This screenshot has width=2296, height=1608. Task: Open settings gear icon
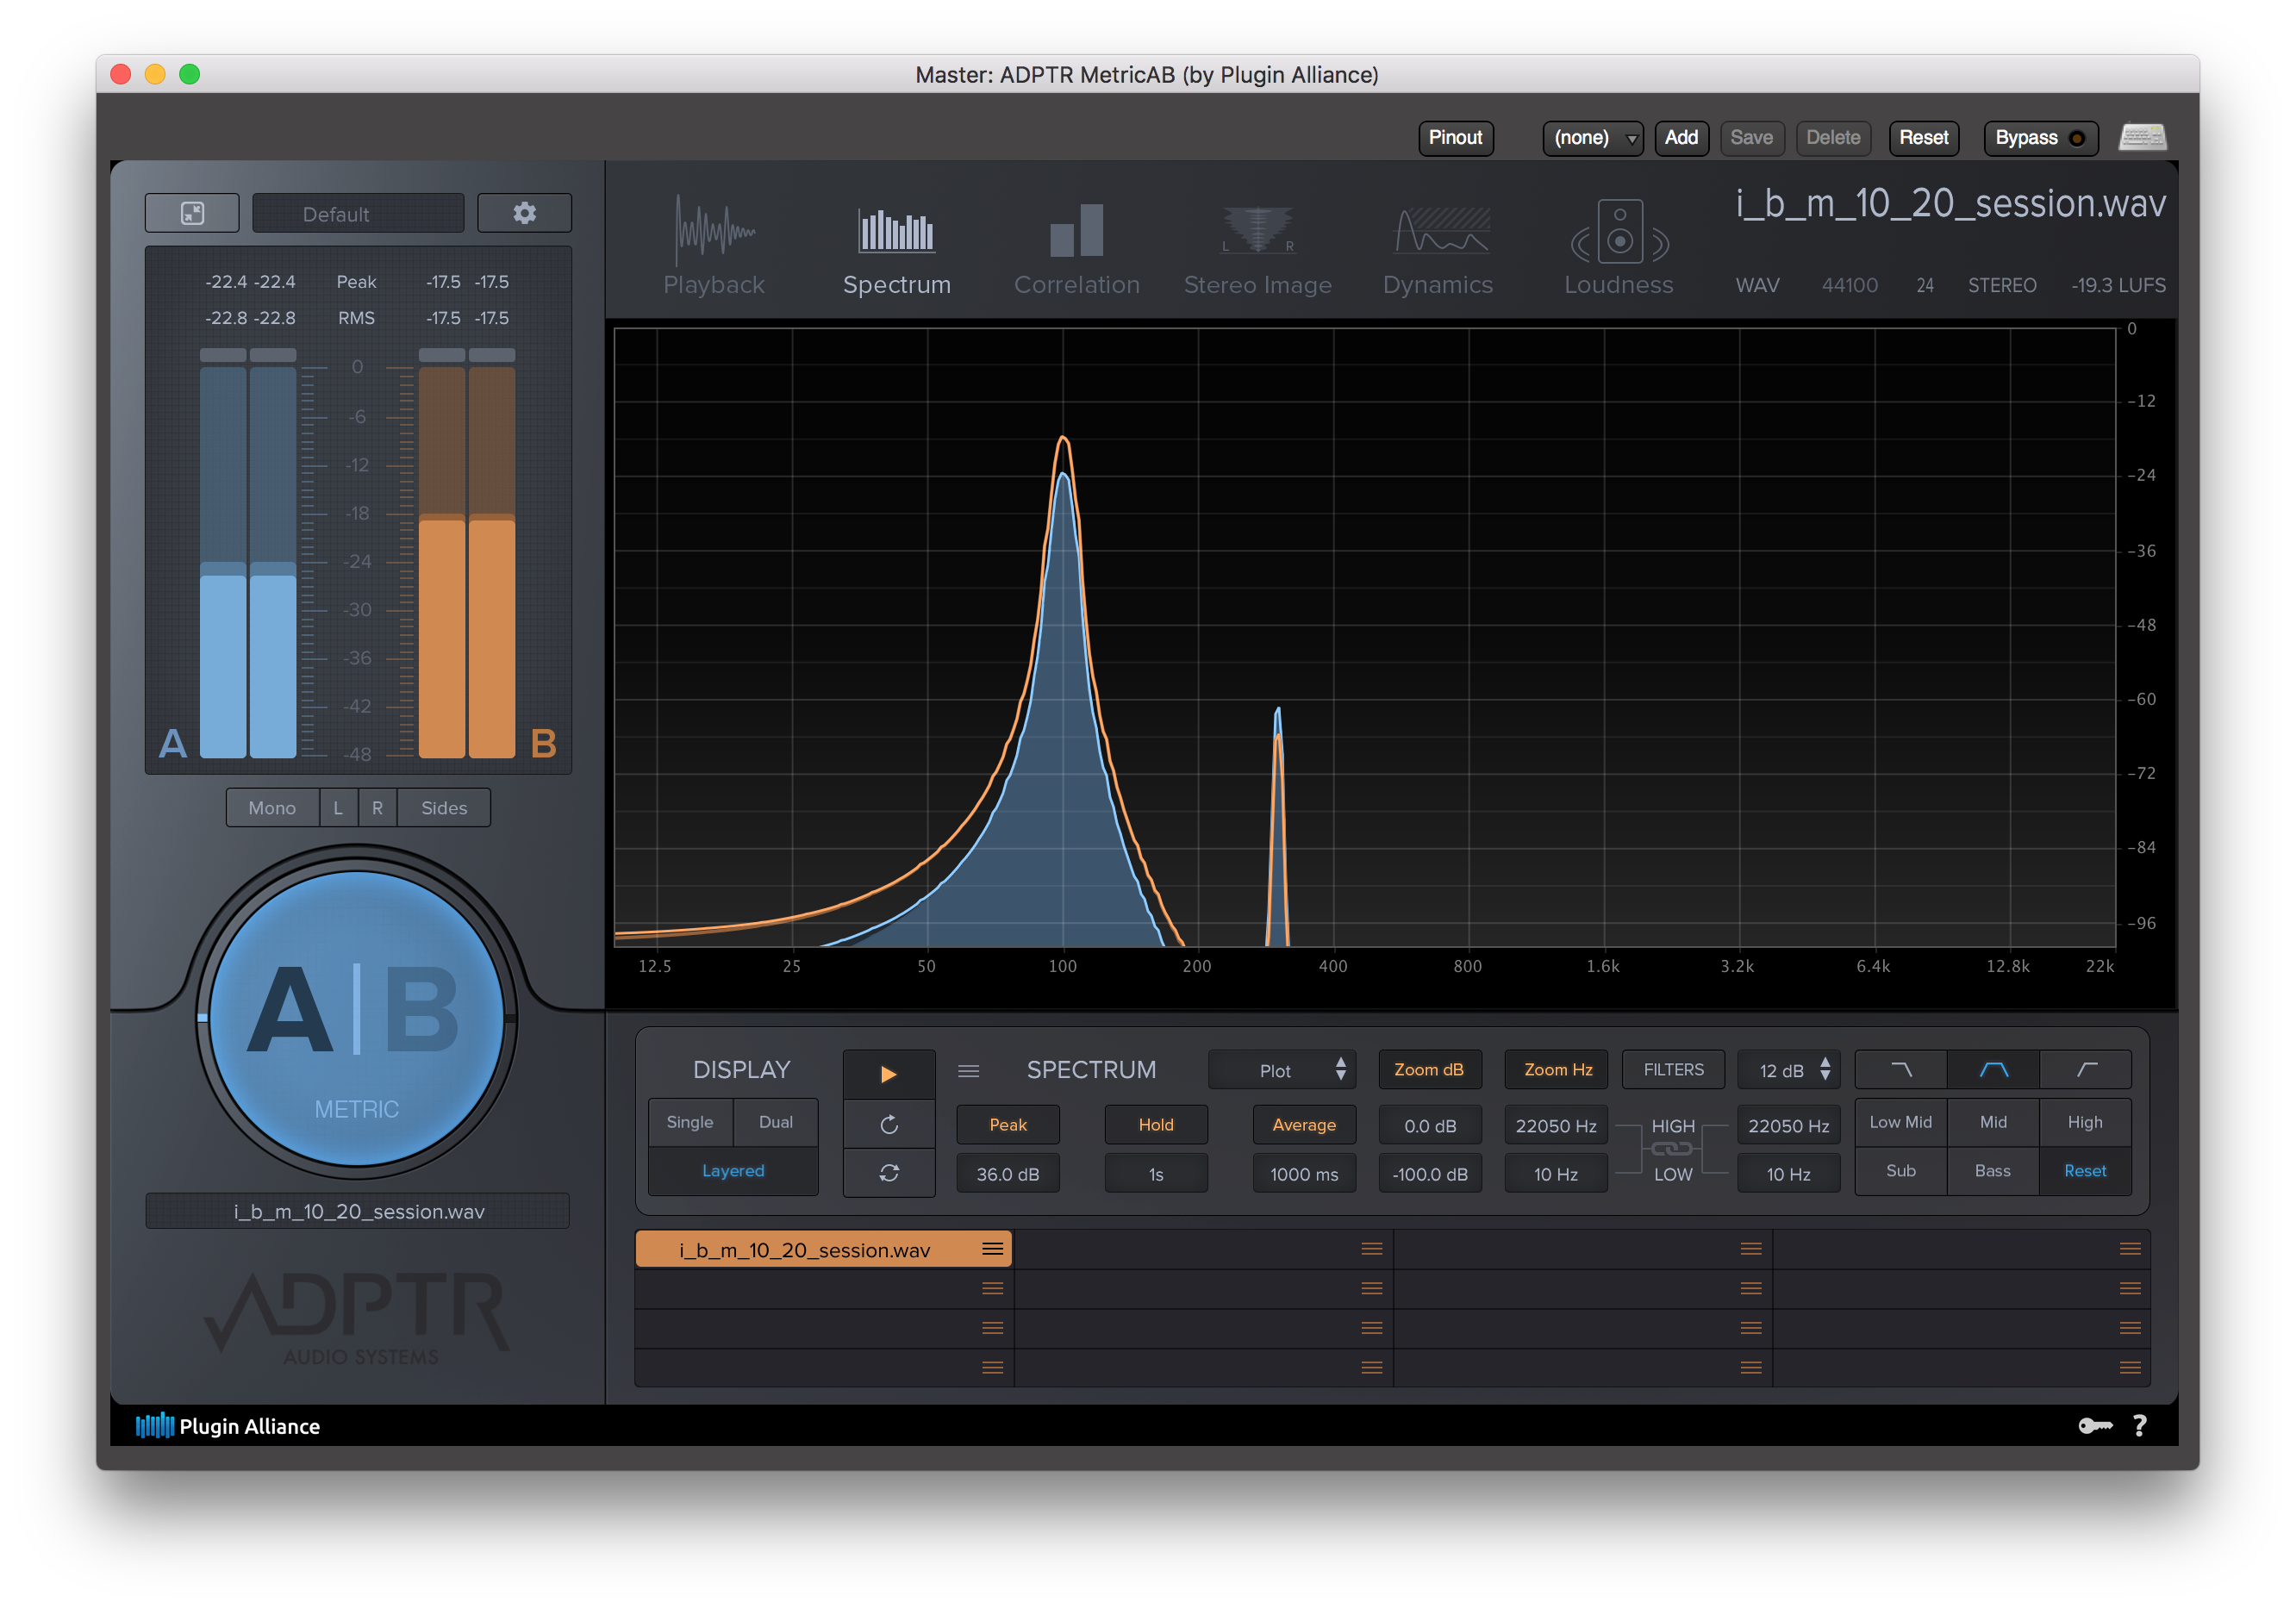tap(524, 213)
